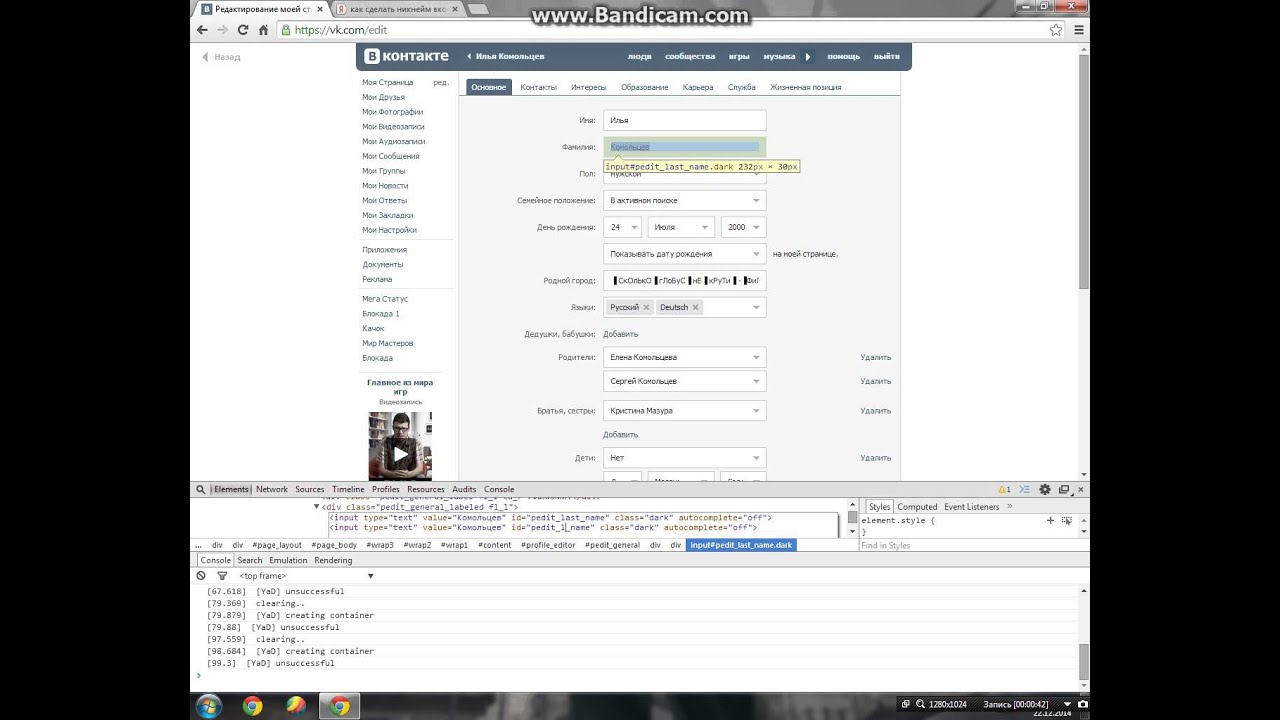Open DevTools Sources tab
The image size is (1280, 720).
pyautogui.click(x=310, y=489)
